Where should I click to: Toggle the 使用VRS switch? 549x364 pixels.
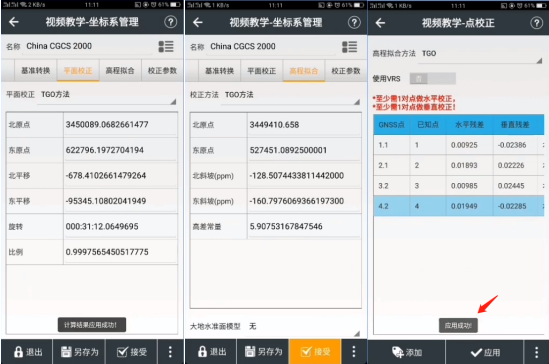432,78
